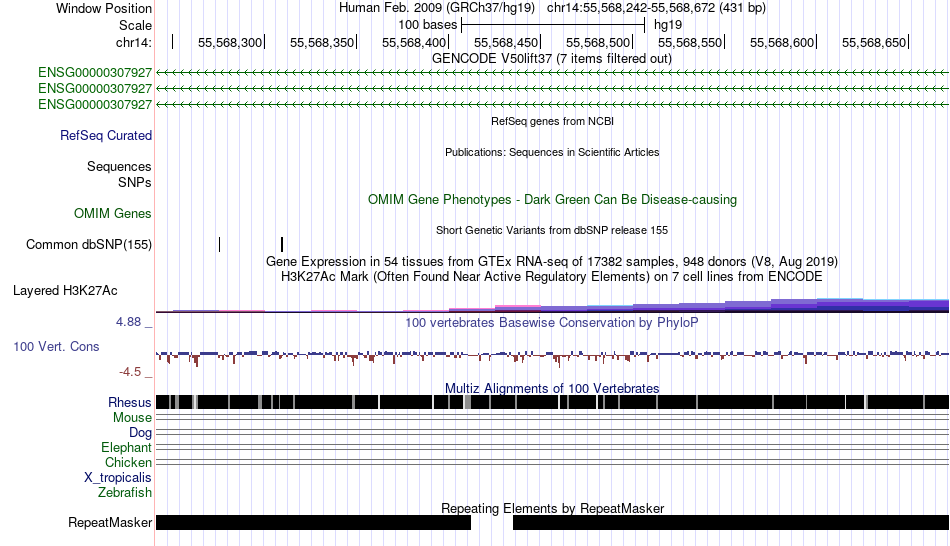Click the second common dbSNP variant tick
This screenshot has height=546, width=950.
click(282, 244)
